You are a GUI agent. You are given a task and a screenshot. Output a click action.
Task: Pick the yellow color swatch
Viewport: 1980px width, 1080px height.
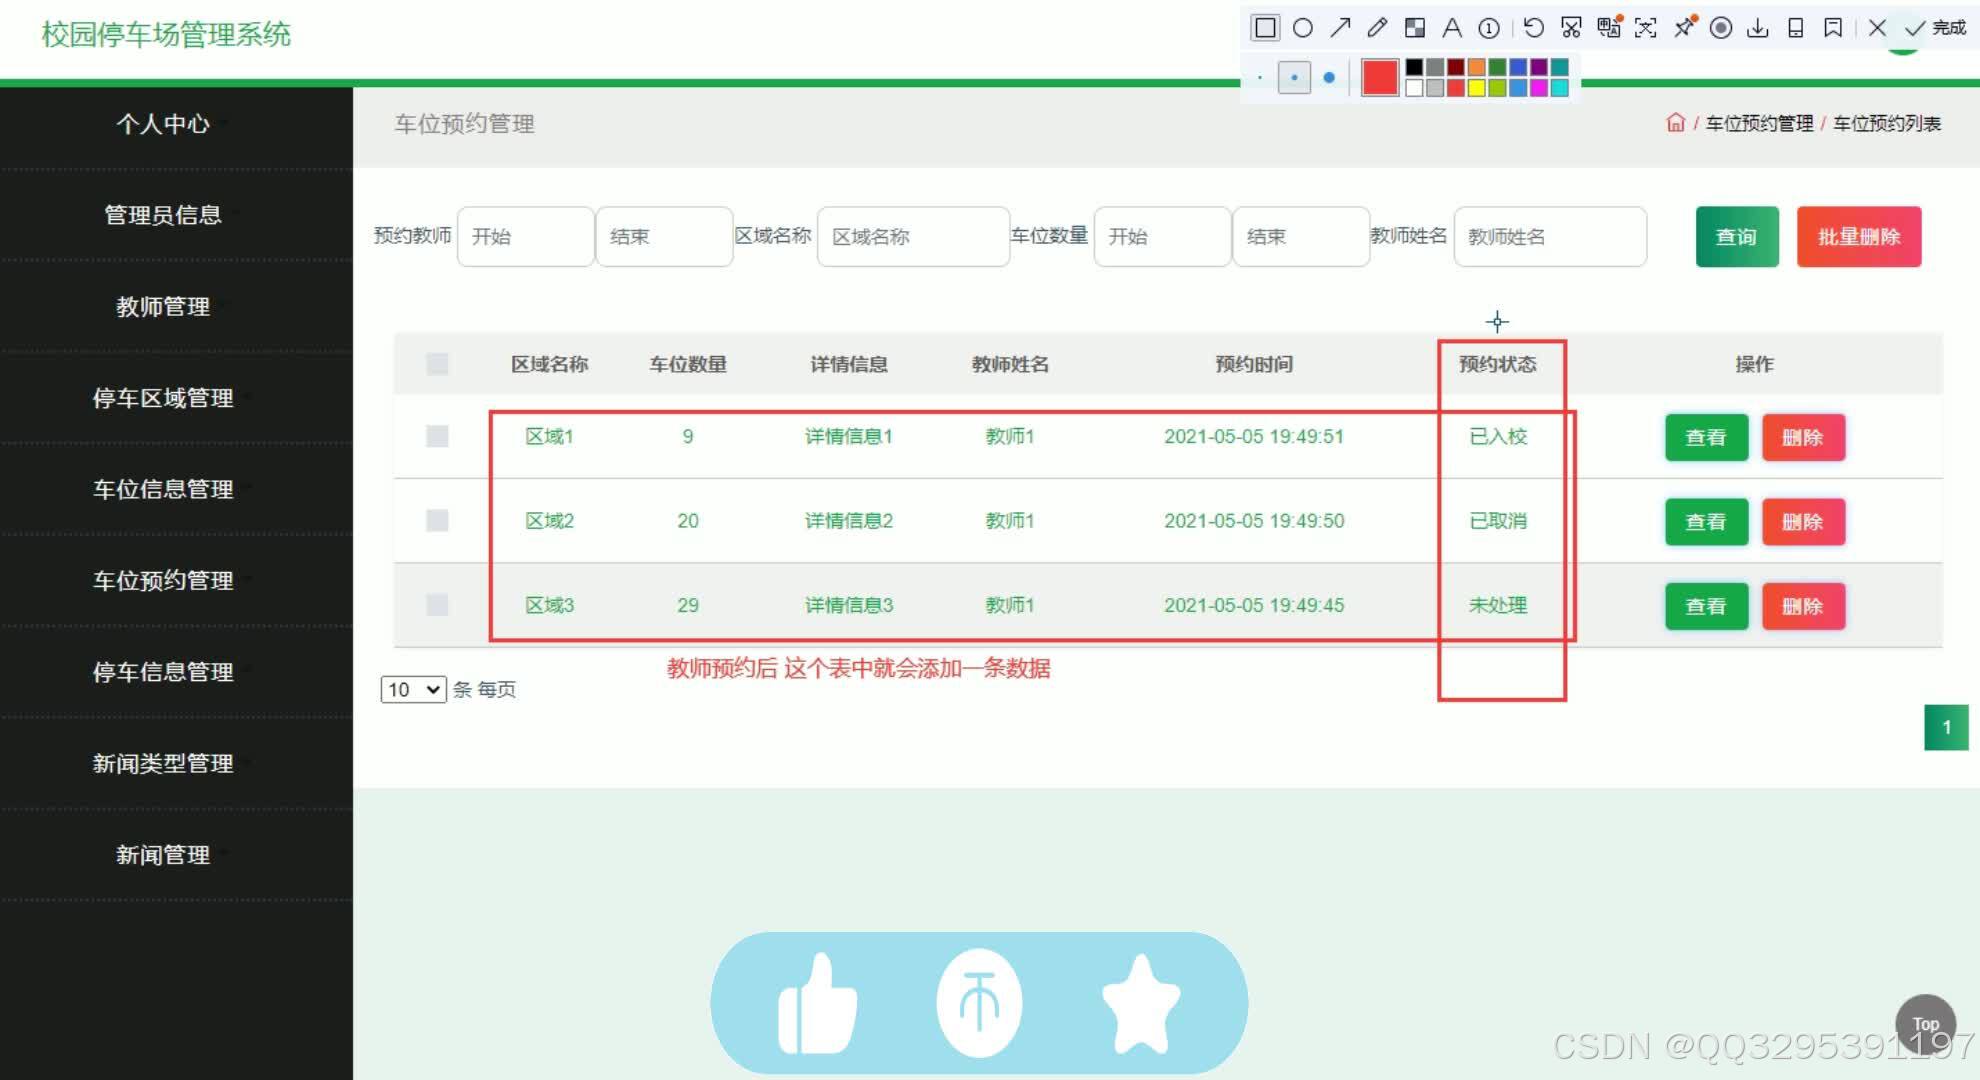(x=1476, y=88)
